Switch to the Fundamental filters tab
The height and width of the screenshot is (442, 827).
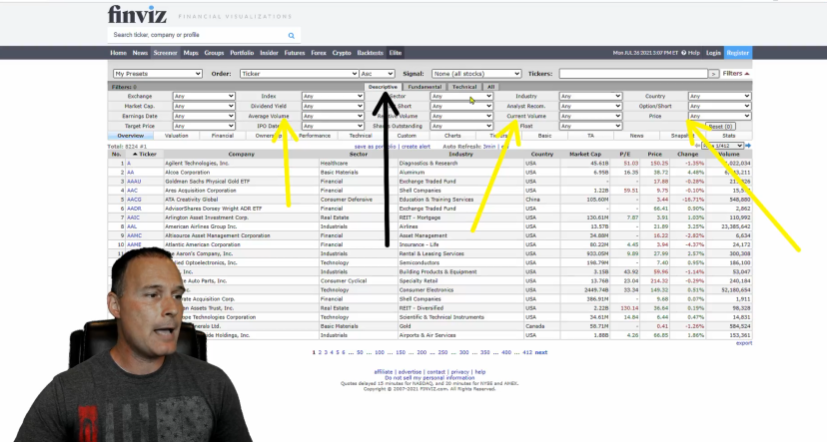point(425,87)
